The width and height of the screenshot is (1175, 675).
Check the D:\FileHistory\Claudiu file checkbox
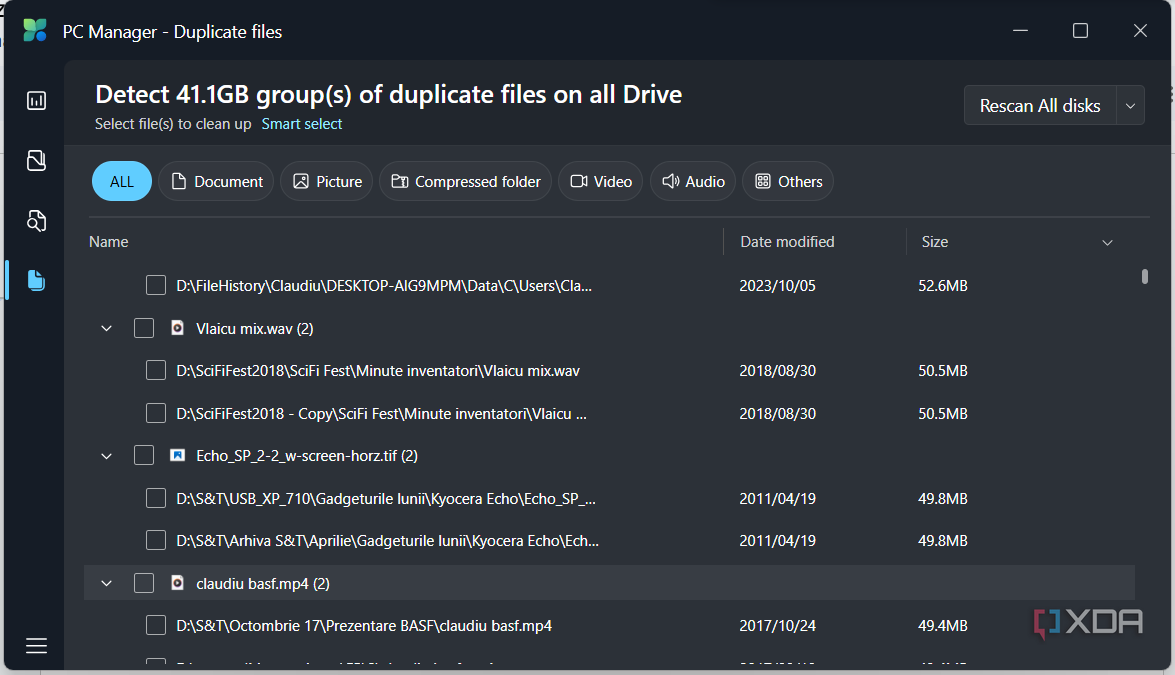(x=156, y=285)
